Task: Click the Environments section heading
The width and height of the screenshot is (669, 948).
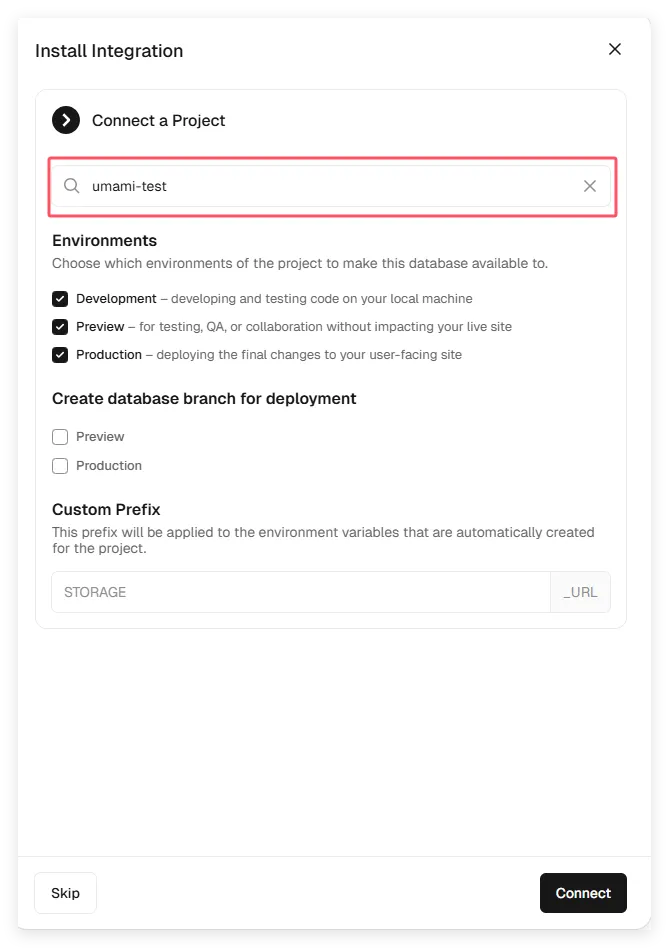Action: (x=104, y=241)
